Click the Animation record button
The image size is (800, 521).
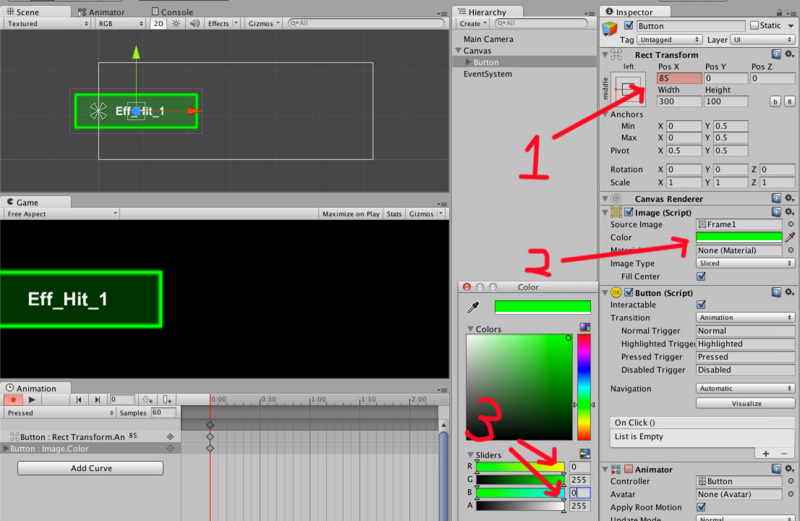13,400
